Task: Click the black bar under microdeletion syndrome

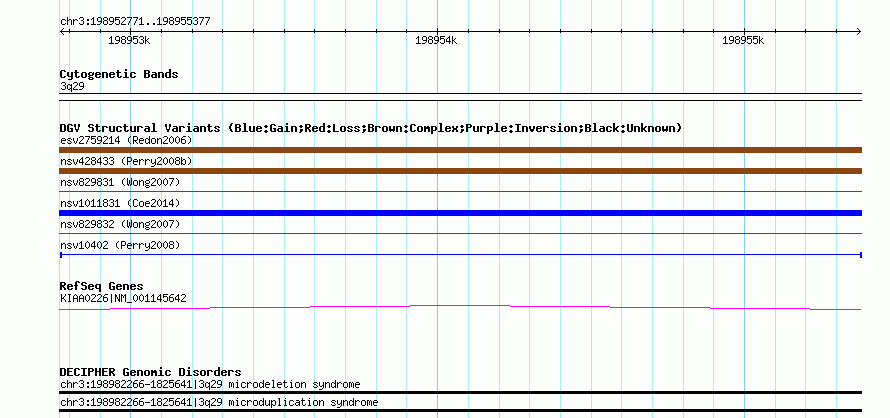Action: pos(460,392)
